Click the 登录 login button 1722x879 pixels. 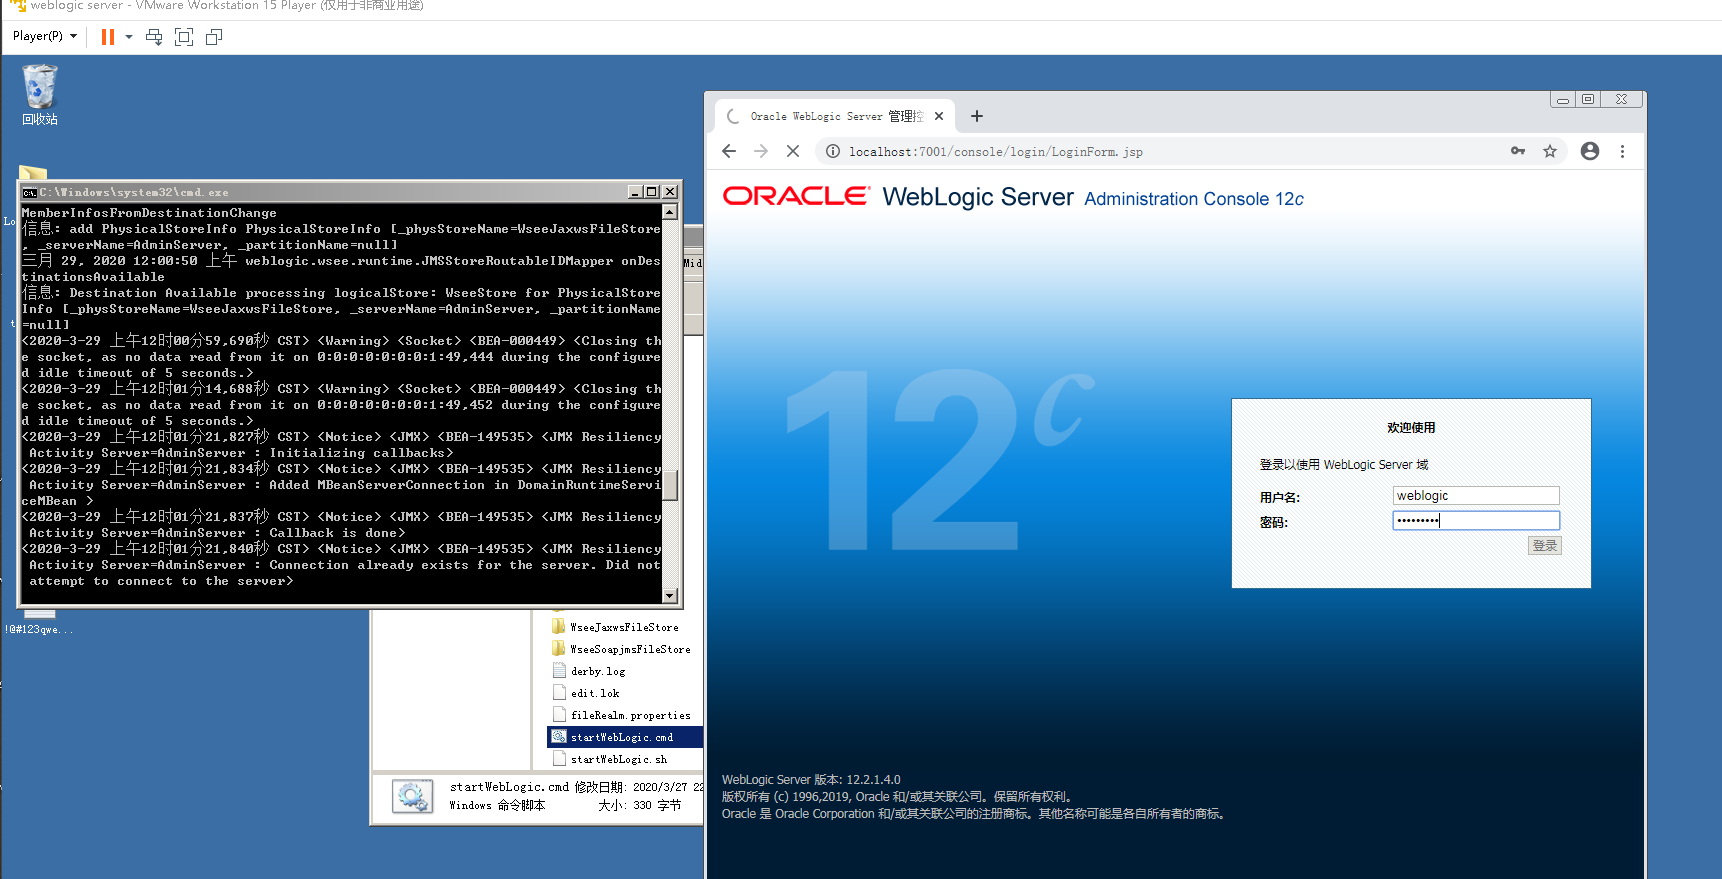(x=1545, y=546)
